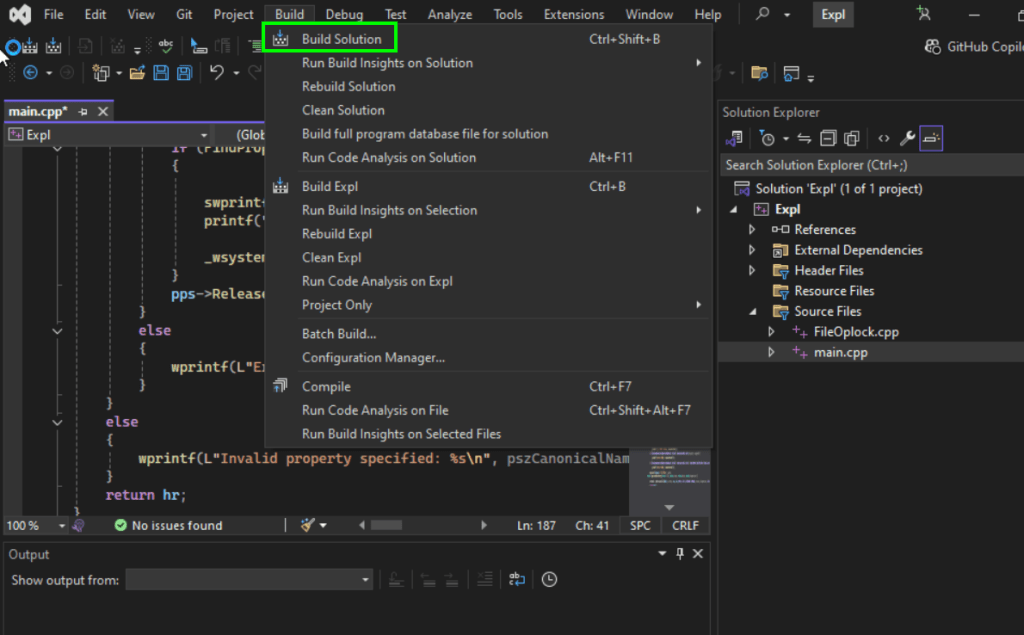1024x635 pixels.
Task: Click the GitHub Copilot icon
Action: click(932, 47)
